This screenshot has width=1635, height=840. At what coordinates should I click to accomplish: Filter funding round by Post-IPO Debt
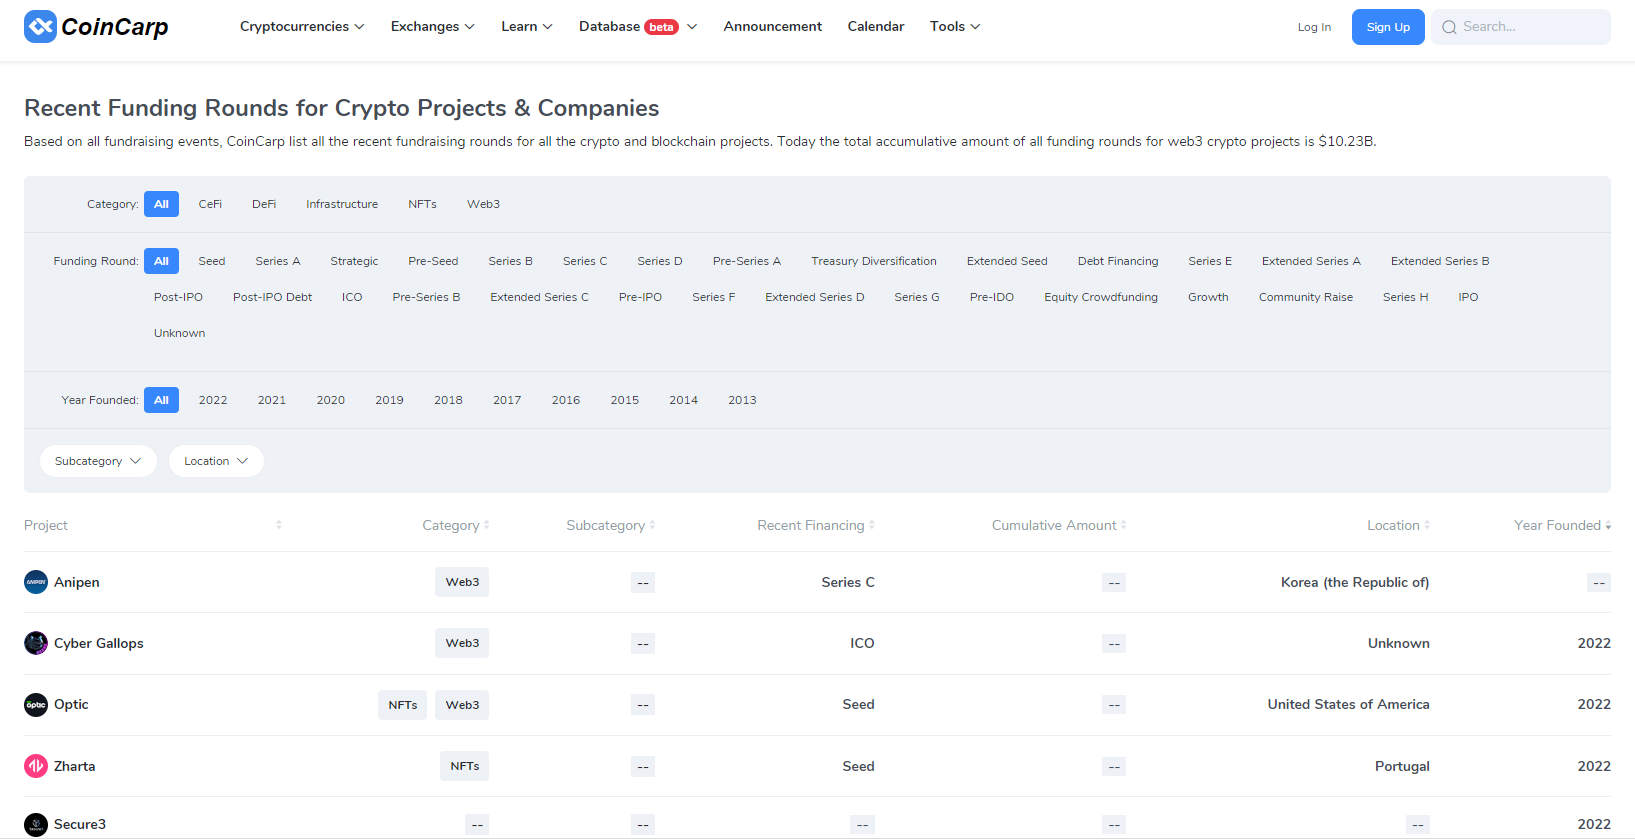(x=272, y=297)
